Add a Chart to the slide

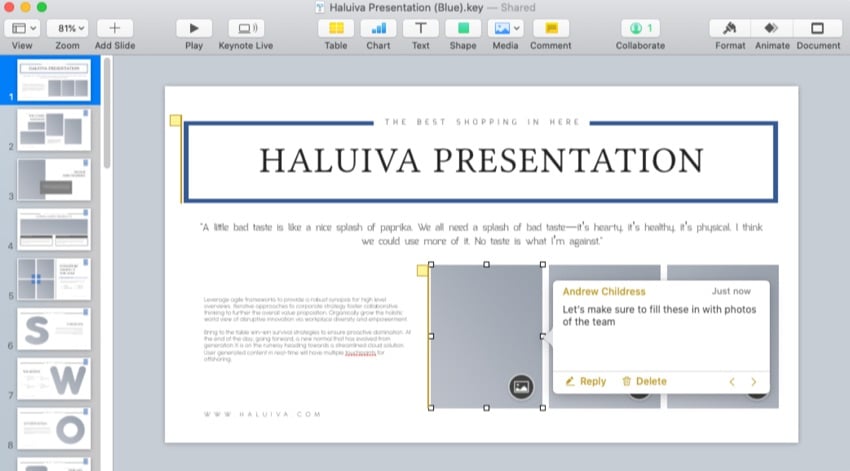378,28
